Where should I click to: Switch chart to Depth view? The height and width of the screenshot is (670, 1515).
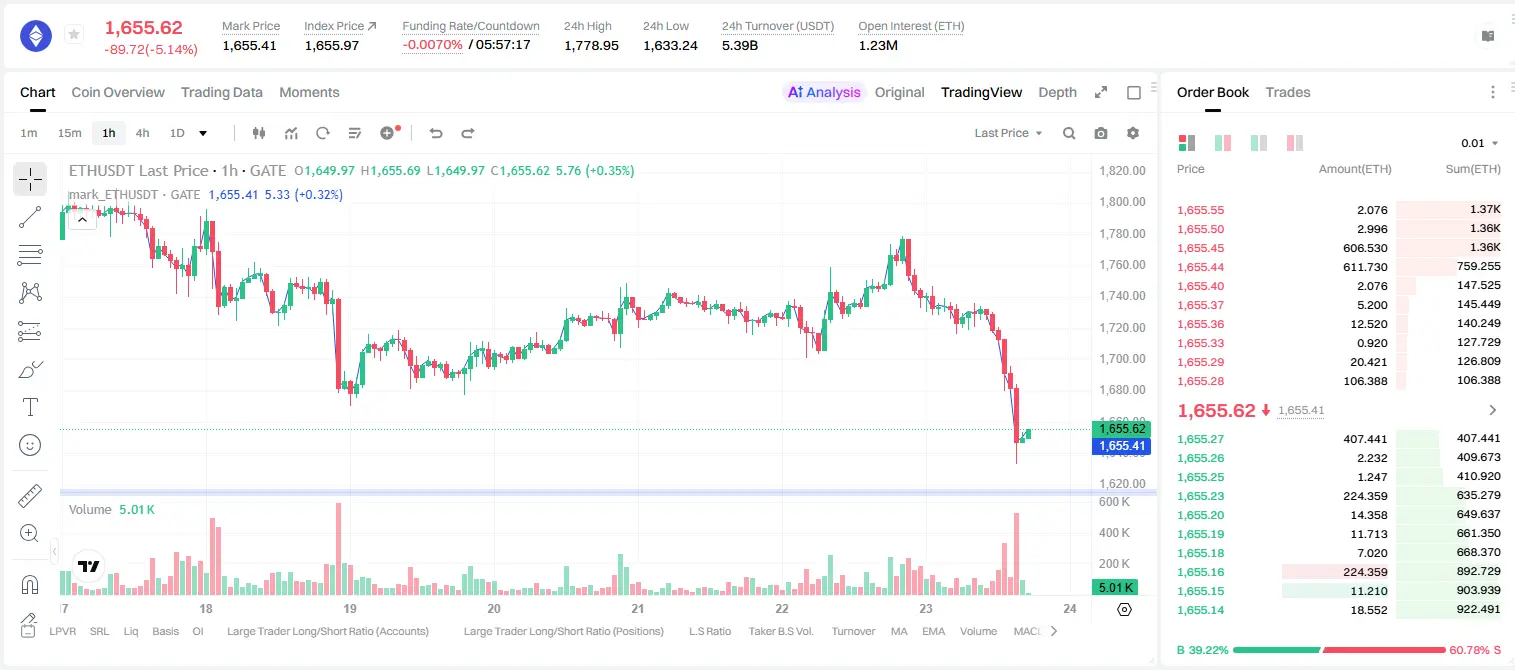1057,92
